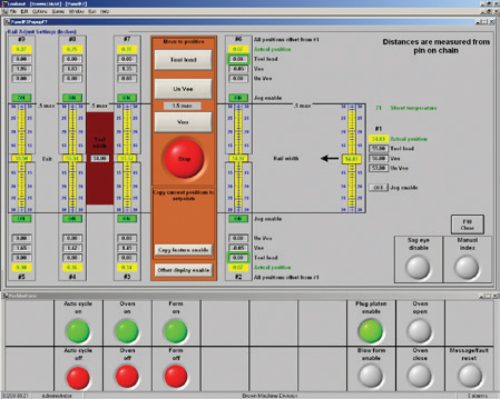Screen dimensions: 500x399
Task: Click the Oven close round button
Action: click(420, 376)
